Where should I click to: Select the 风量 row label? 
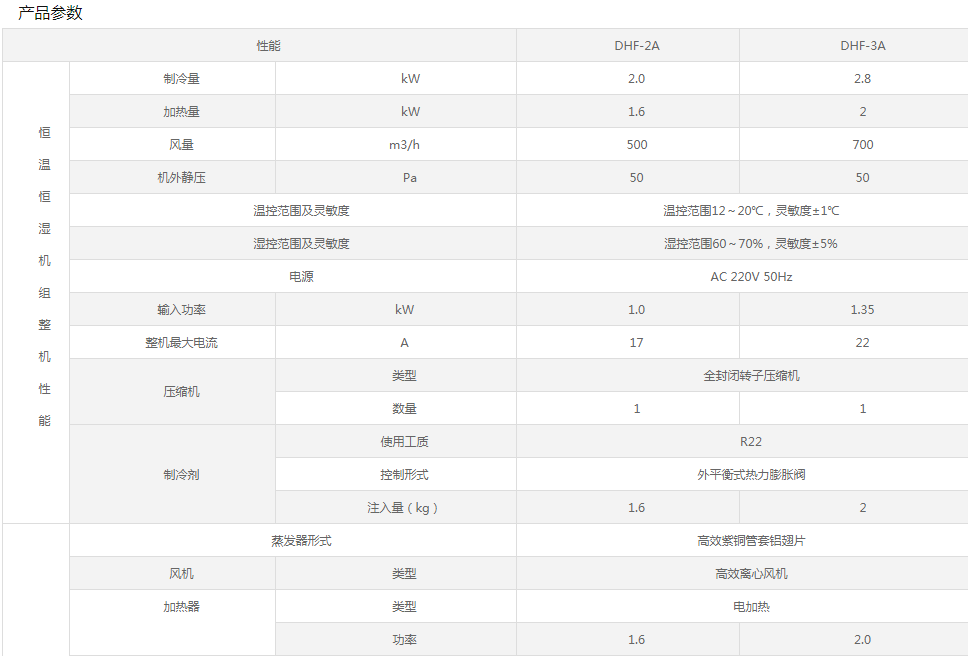pyautogui.click(x=181, y=145)
